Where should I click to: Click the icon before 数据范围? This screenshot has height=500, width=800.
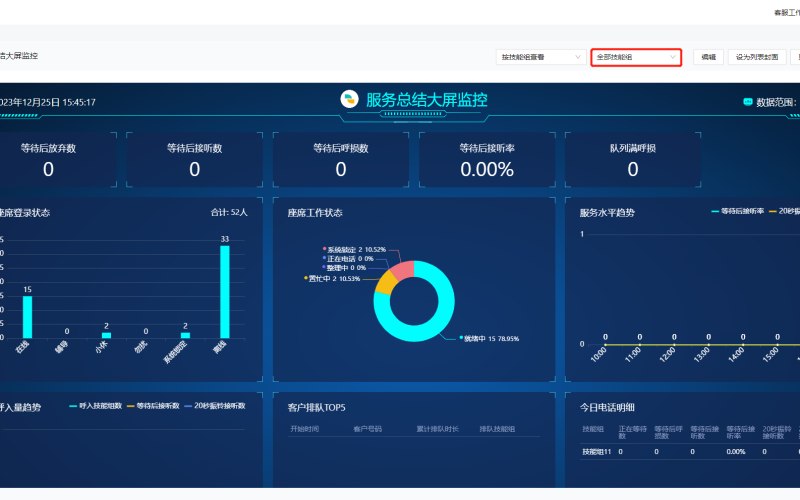point(747,102)
